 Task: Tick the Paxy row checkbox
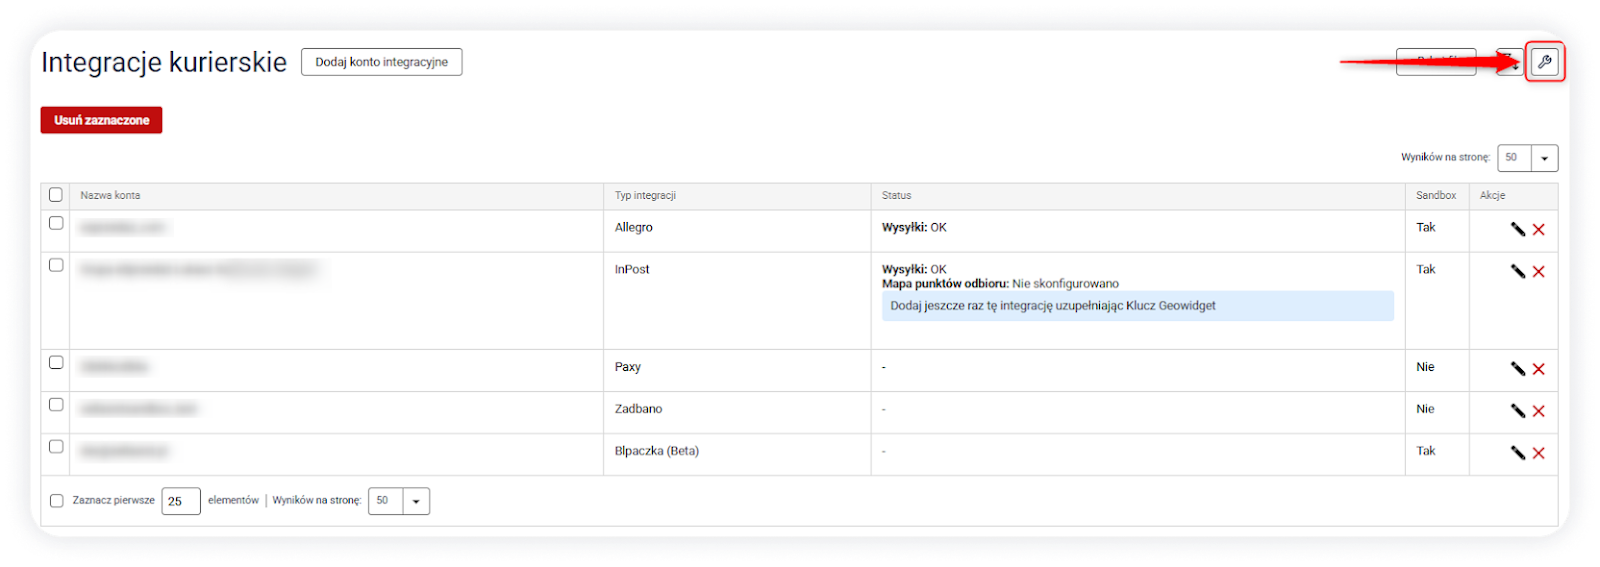pos(56,362)
